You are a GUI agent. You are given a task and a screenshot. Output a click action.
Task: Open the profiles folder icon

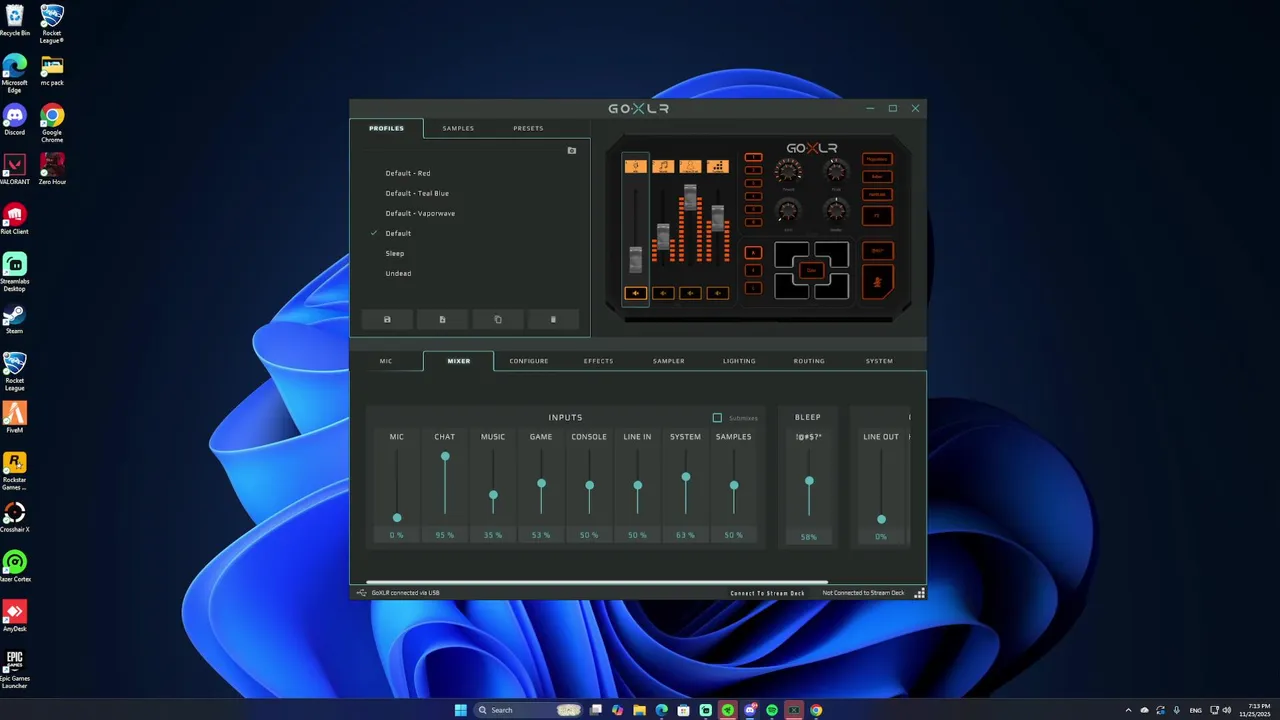[572, 150]
